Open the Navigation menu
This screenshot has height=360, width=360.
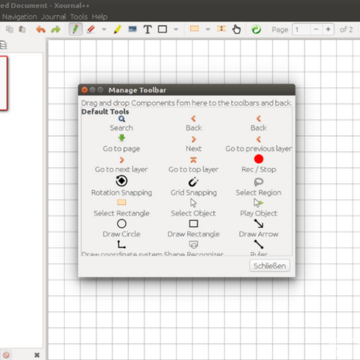pos(19,17)
